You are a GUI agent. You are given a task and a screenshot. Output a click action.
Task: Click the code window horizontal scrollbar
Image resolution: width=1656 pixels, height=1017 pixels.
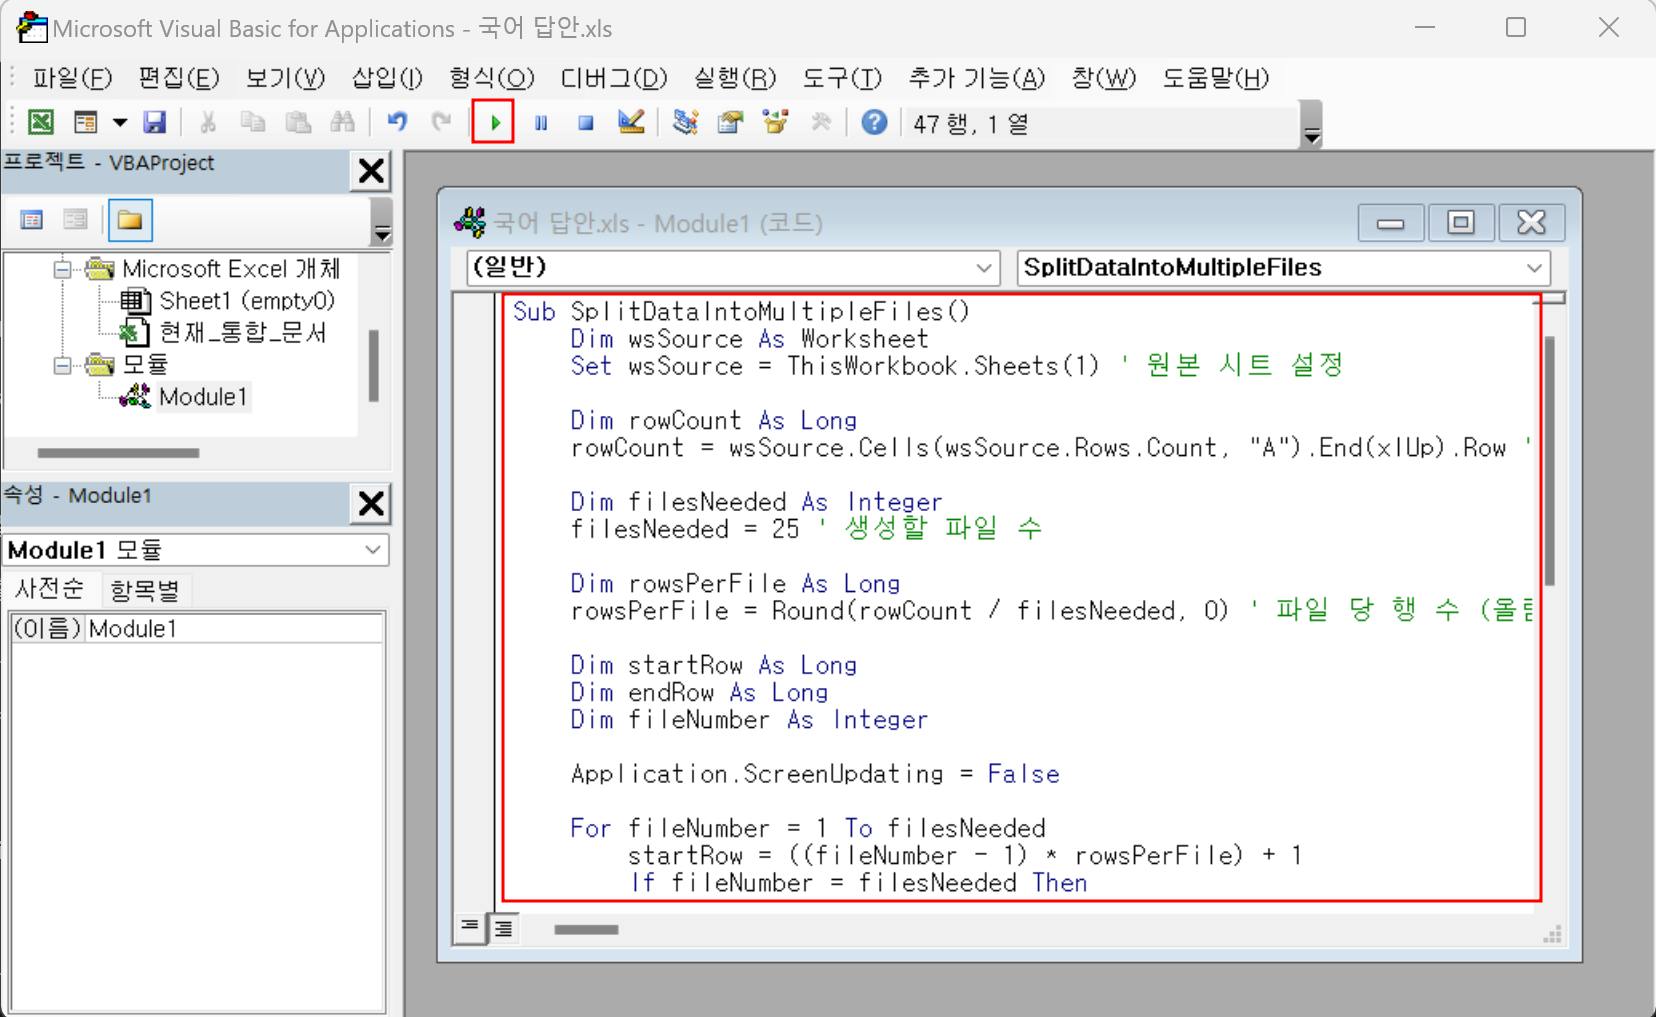(586, 930)
